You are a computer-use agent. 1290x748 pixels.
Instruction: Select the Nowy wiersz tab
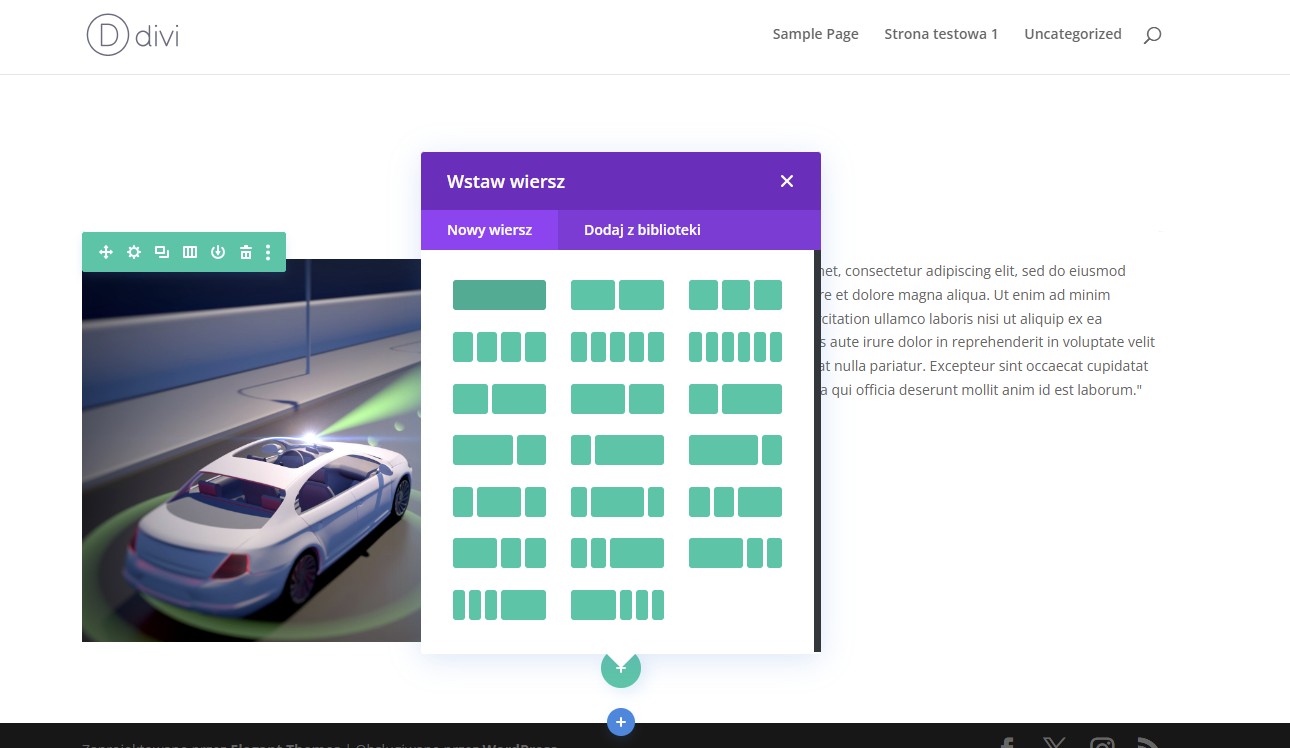coord(489,230)
